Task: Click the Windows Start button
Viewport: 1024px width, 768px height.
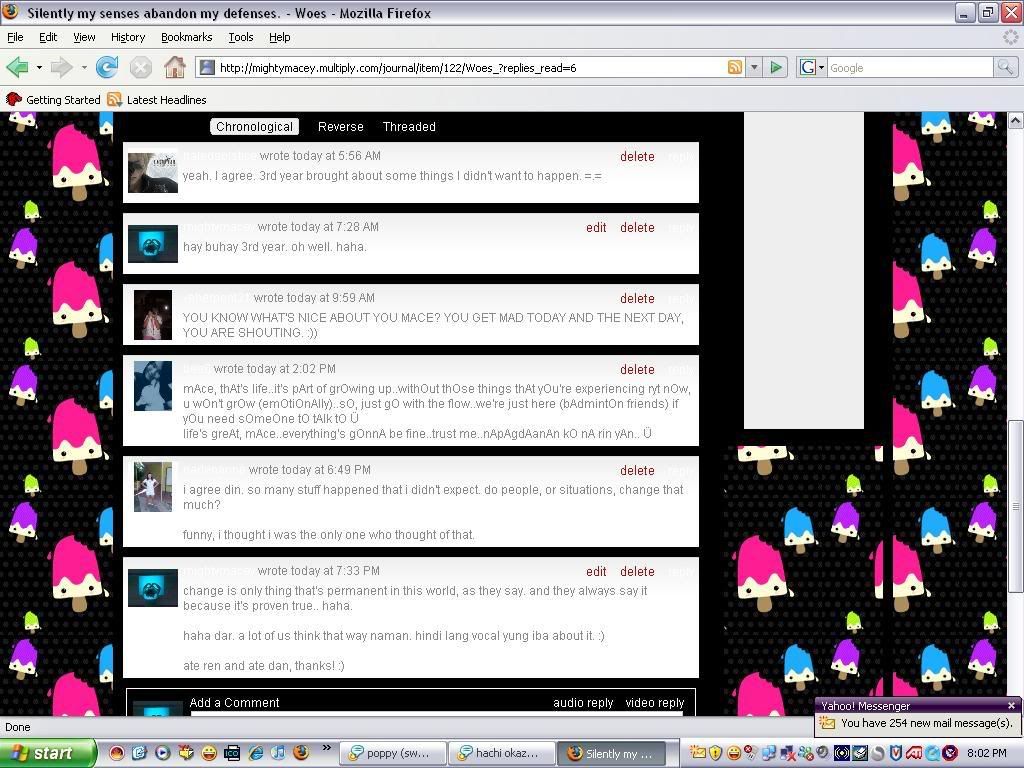Action: [47, 754]
